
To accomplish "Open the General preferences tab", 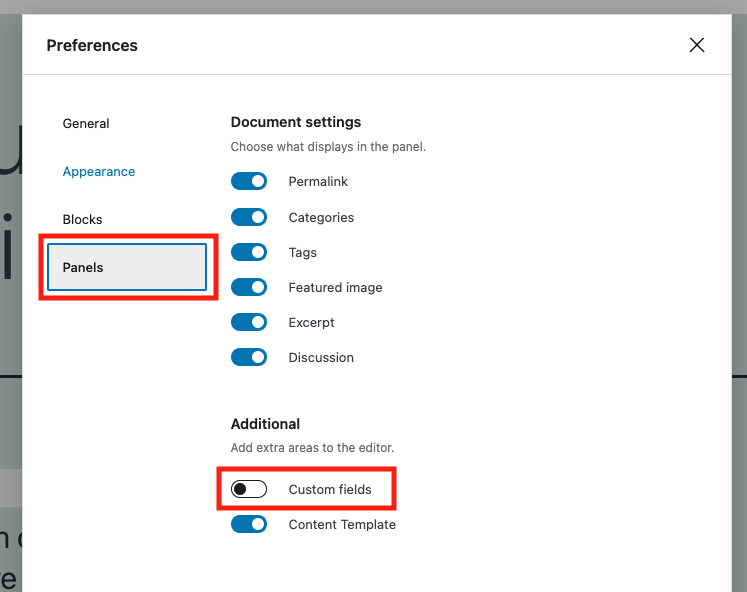I will coord(86,124).
